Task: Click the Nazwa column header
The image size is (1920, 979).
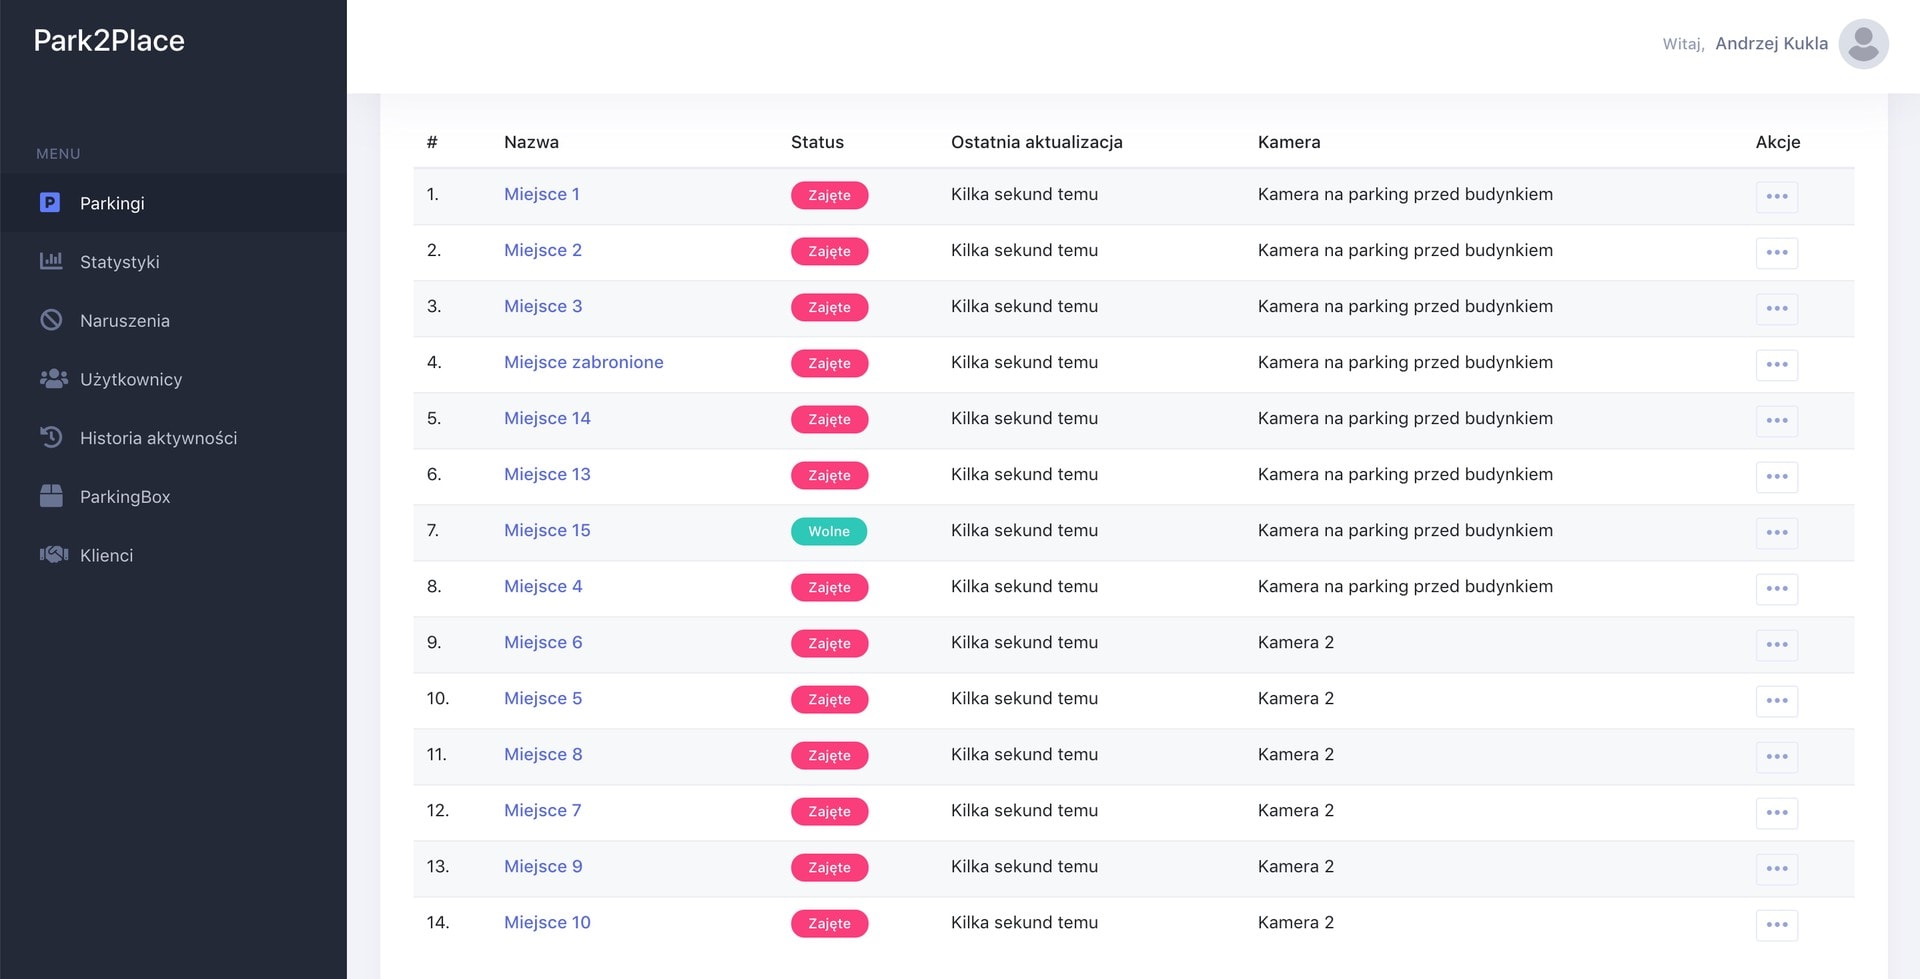Action: [x=531, y=142]
